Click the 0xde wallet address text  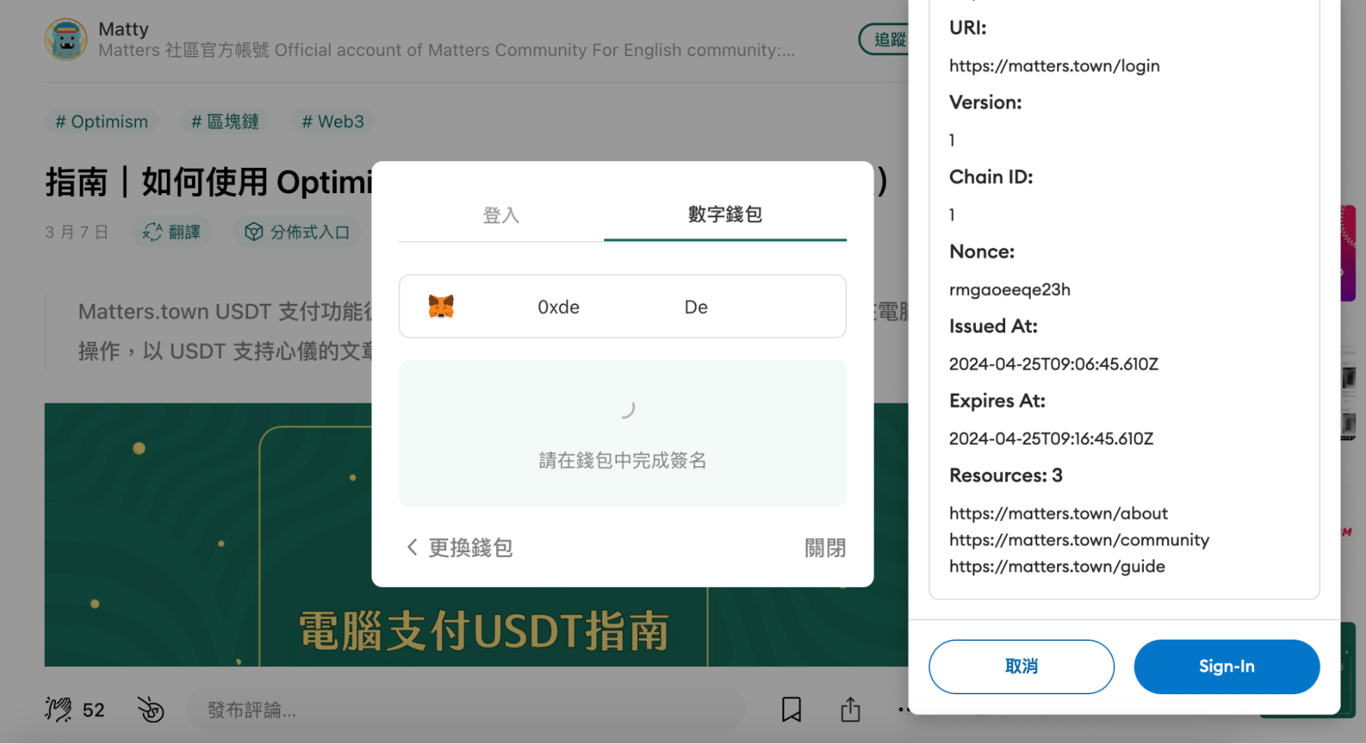(558, 307)
